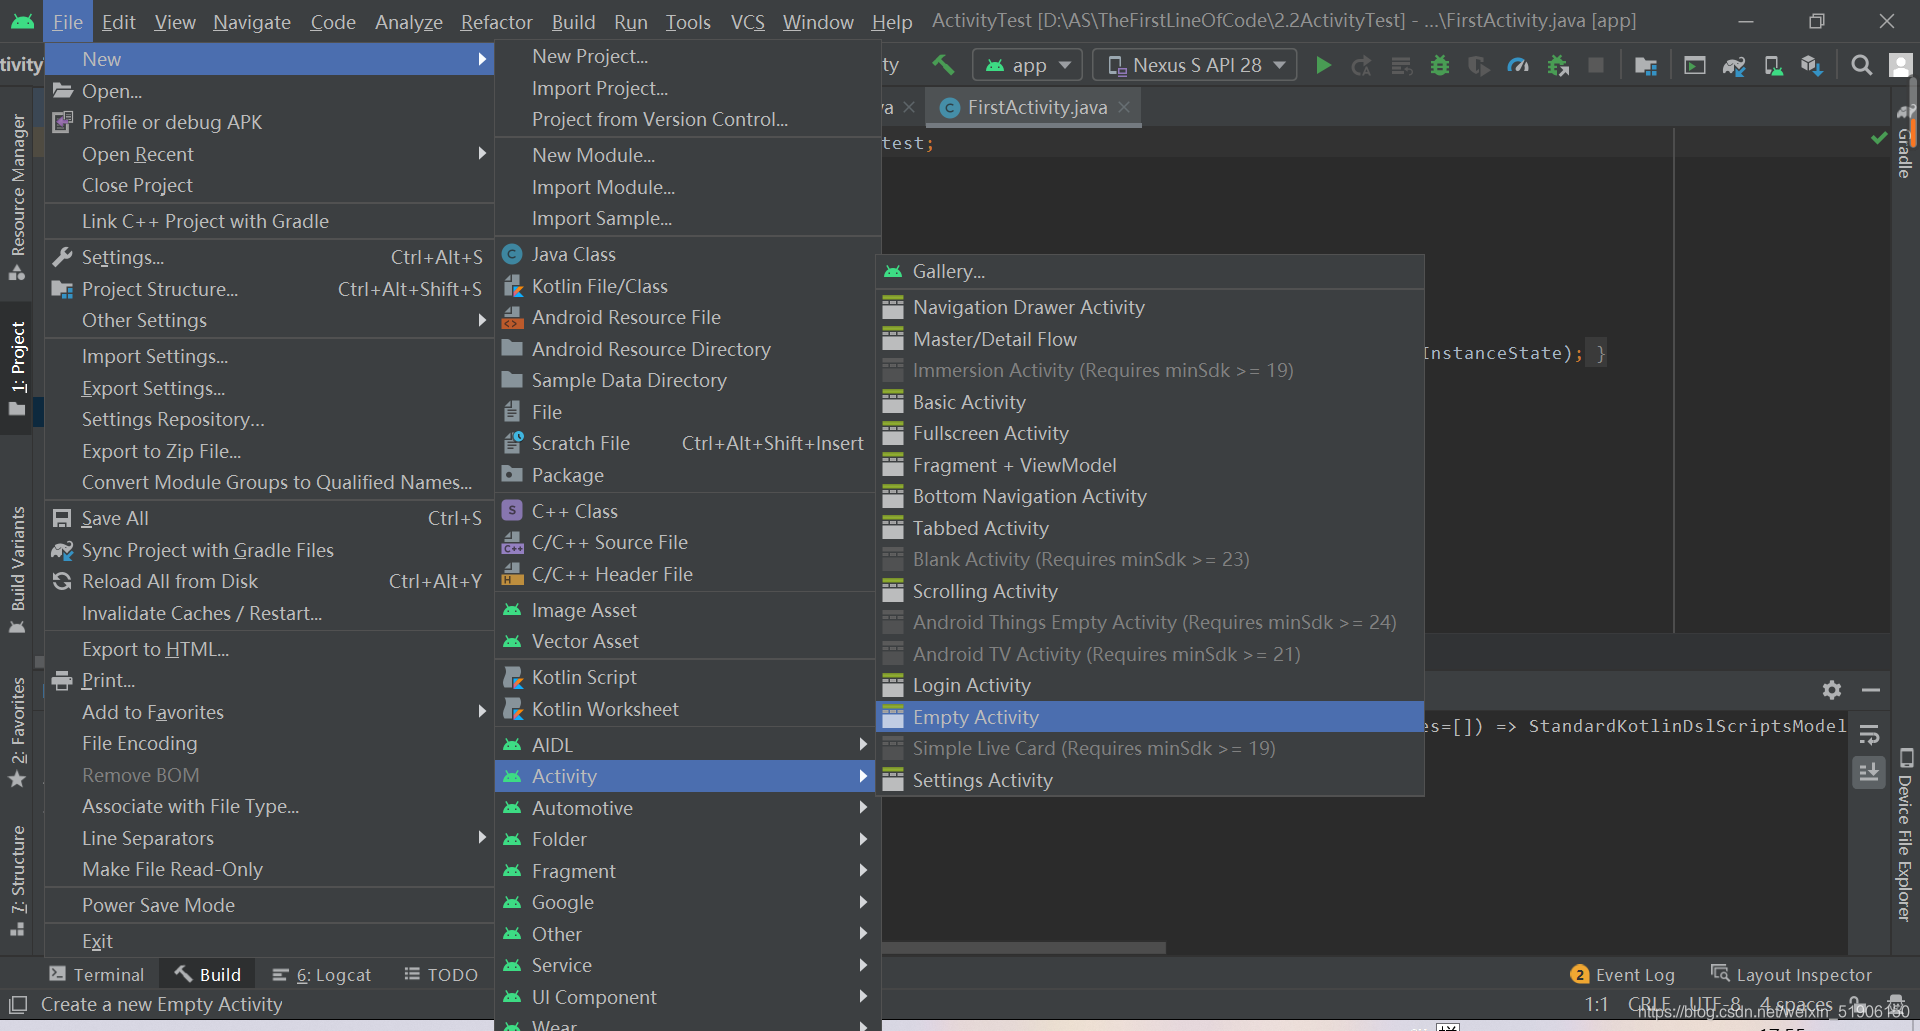1920x1031 pixels.
Task: Click Invalidate Caches / Restart...
Action: [269, 613]
